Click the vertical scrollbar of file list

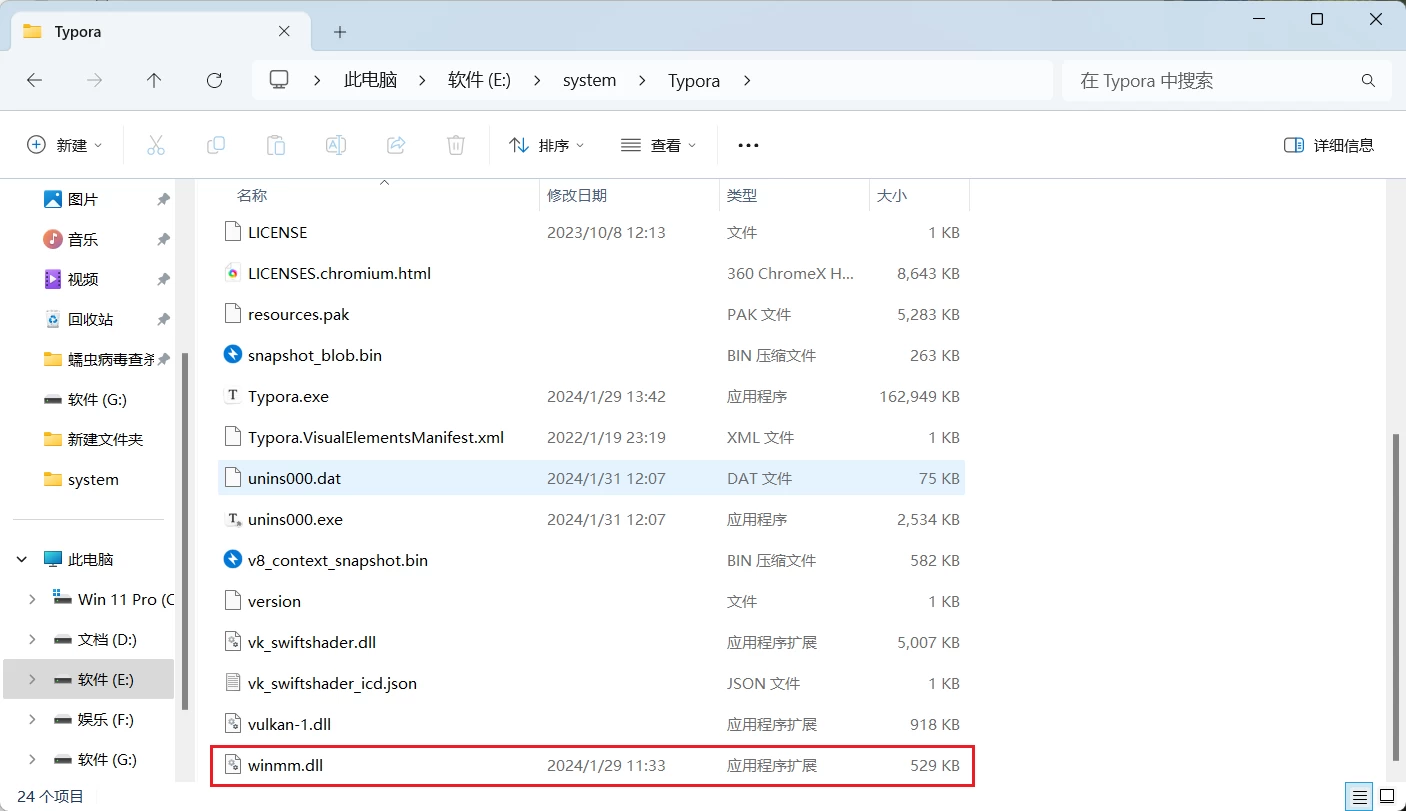point(1396,594)
